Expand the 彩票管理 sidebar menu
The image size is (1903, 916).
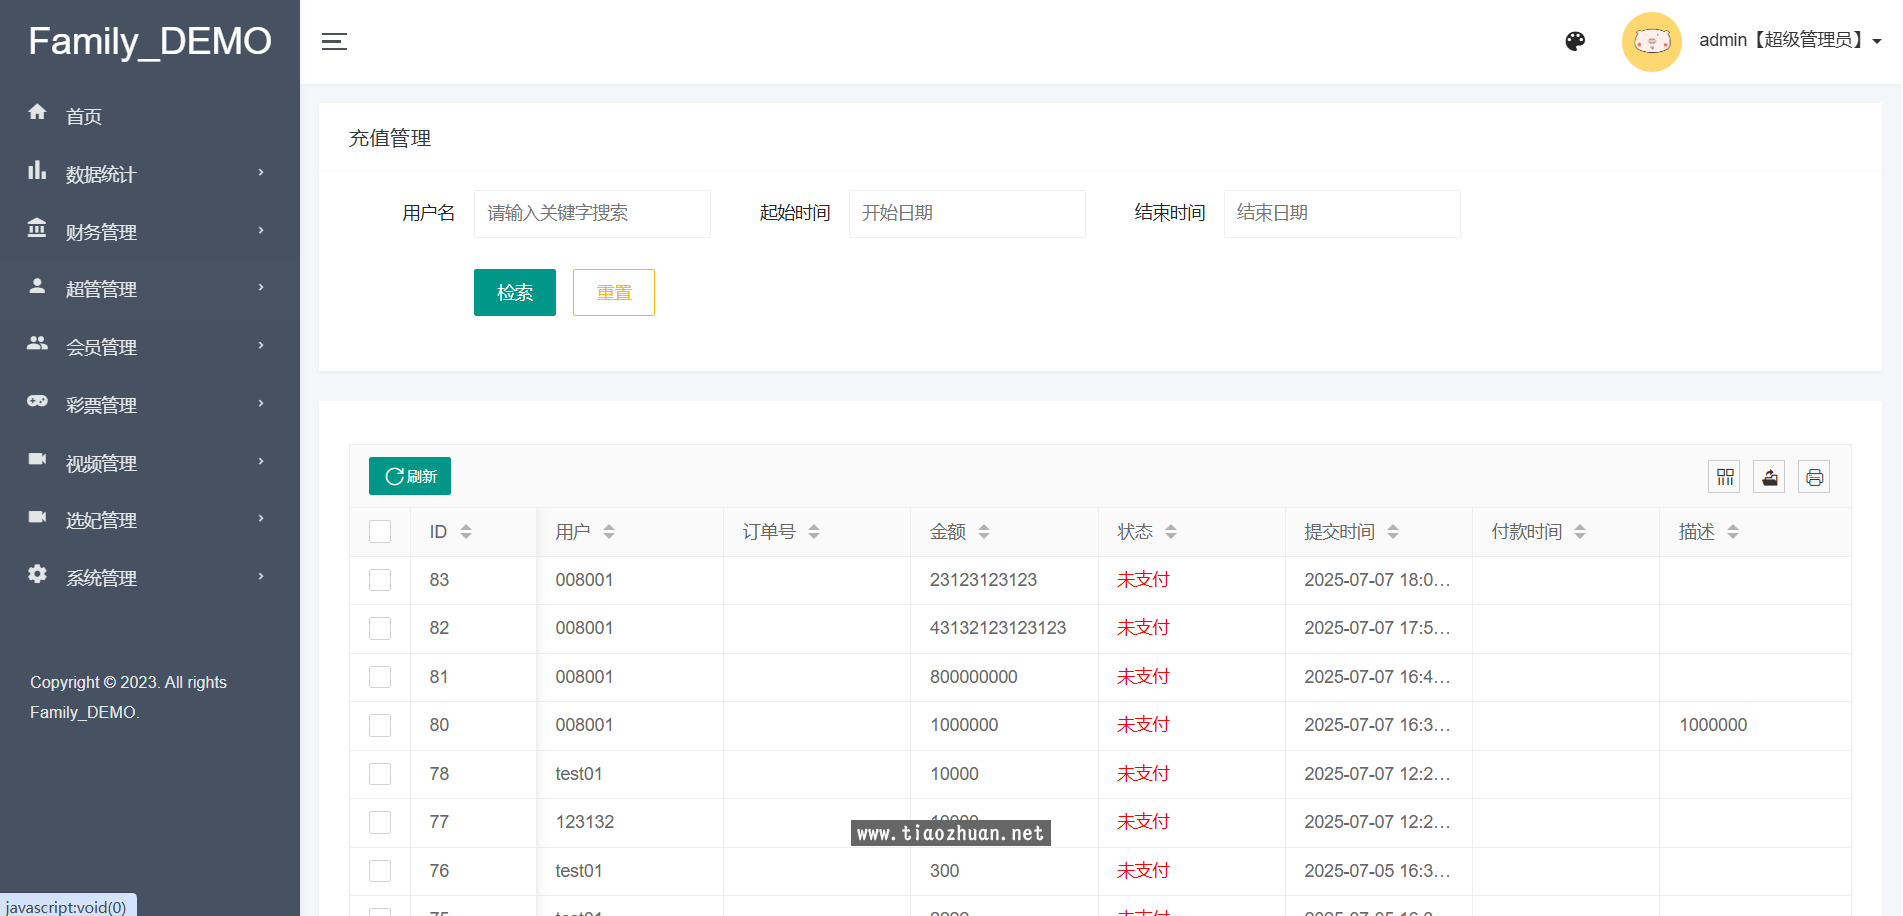pos(150,405)
